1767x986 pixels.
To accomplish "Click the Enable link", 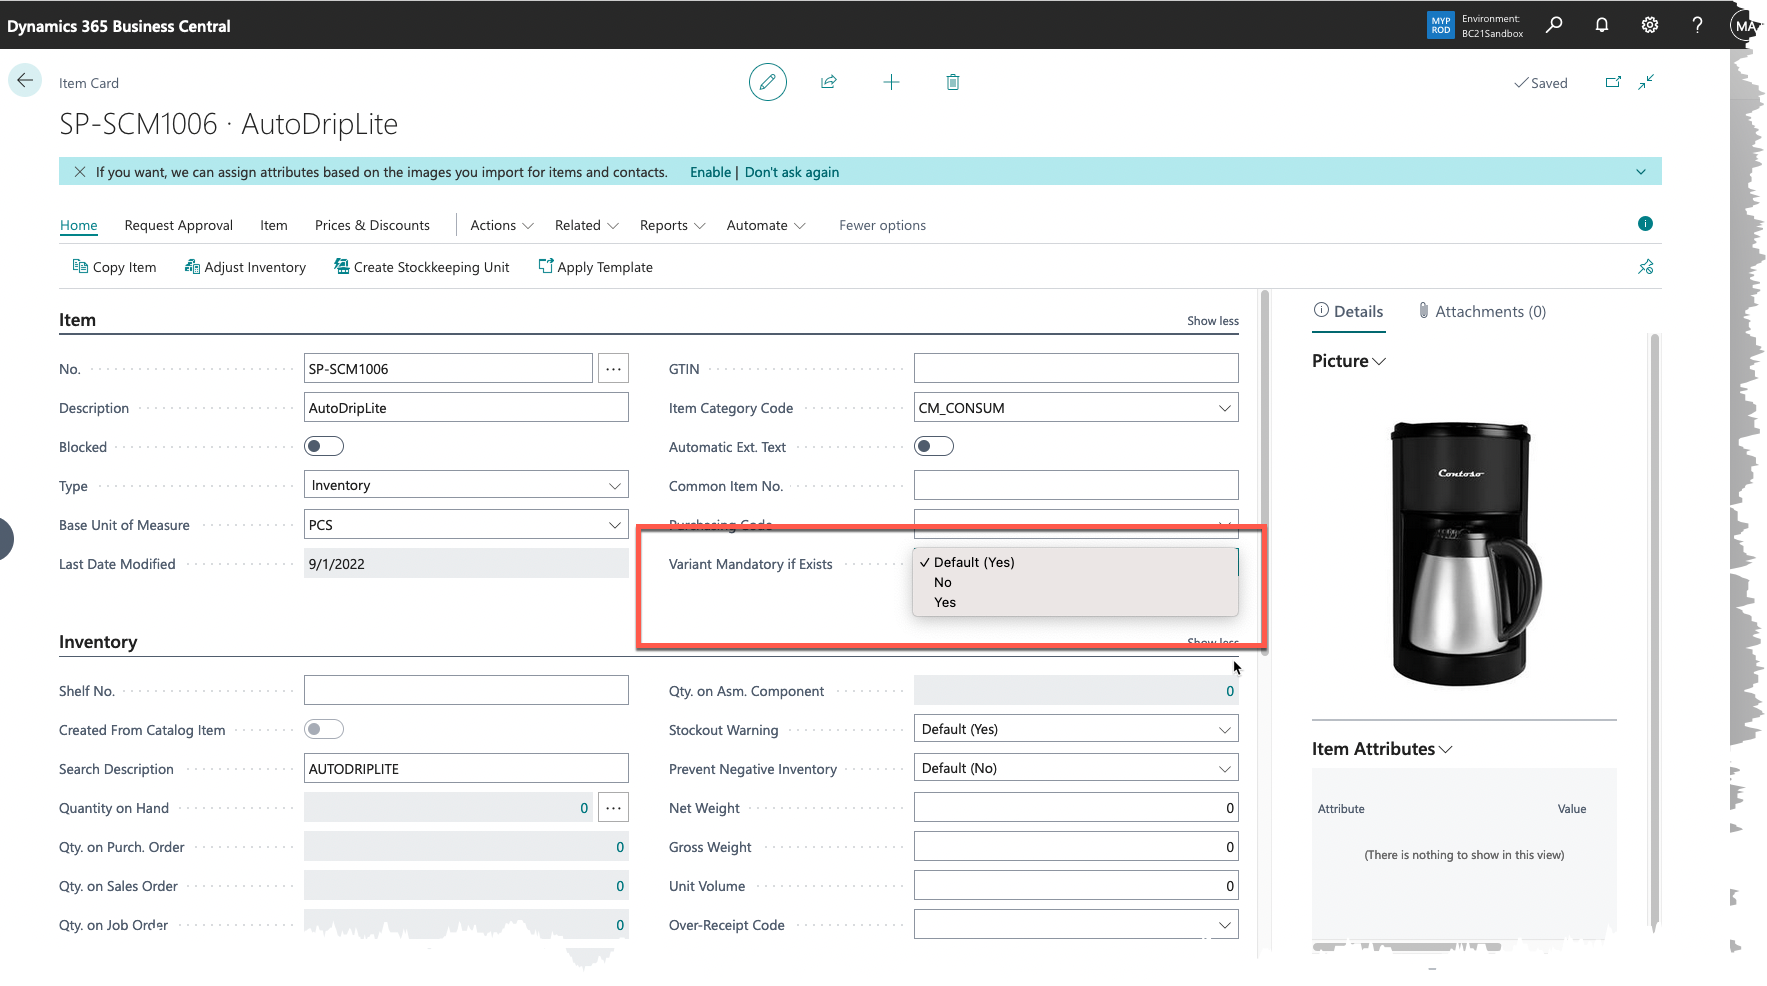I will 710,172.
